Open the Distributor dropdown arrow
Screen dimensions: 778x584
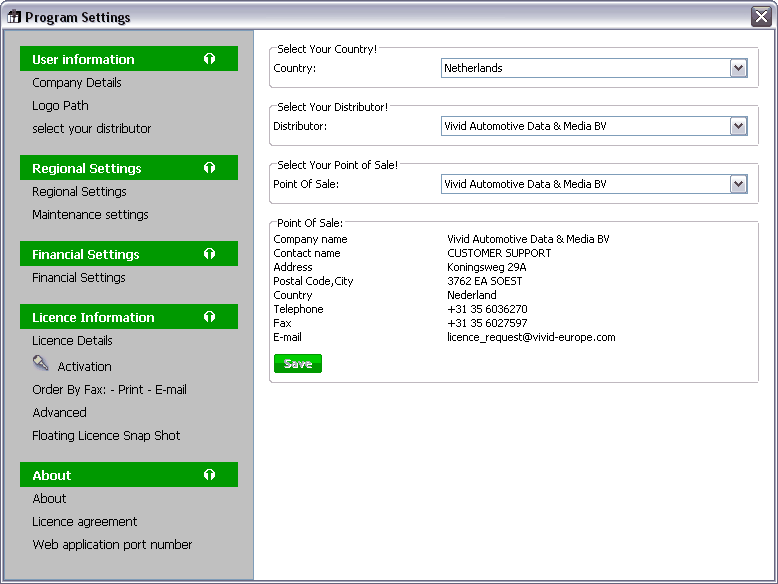[738, 126]
